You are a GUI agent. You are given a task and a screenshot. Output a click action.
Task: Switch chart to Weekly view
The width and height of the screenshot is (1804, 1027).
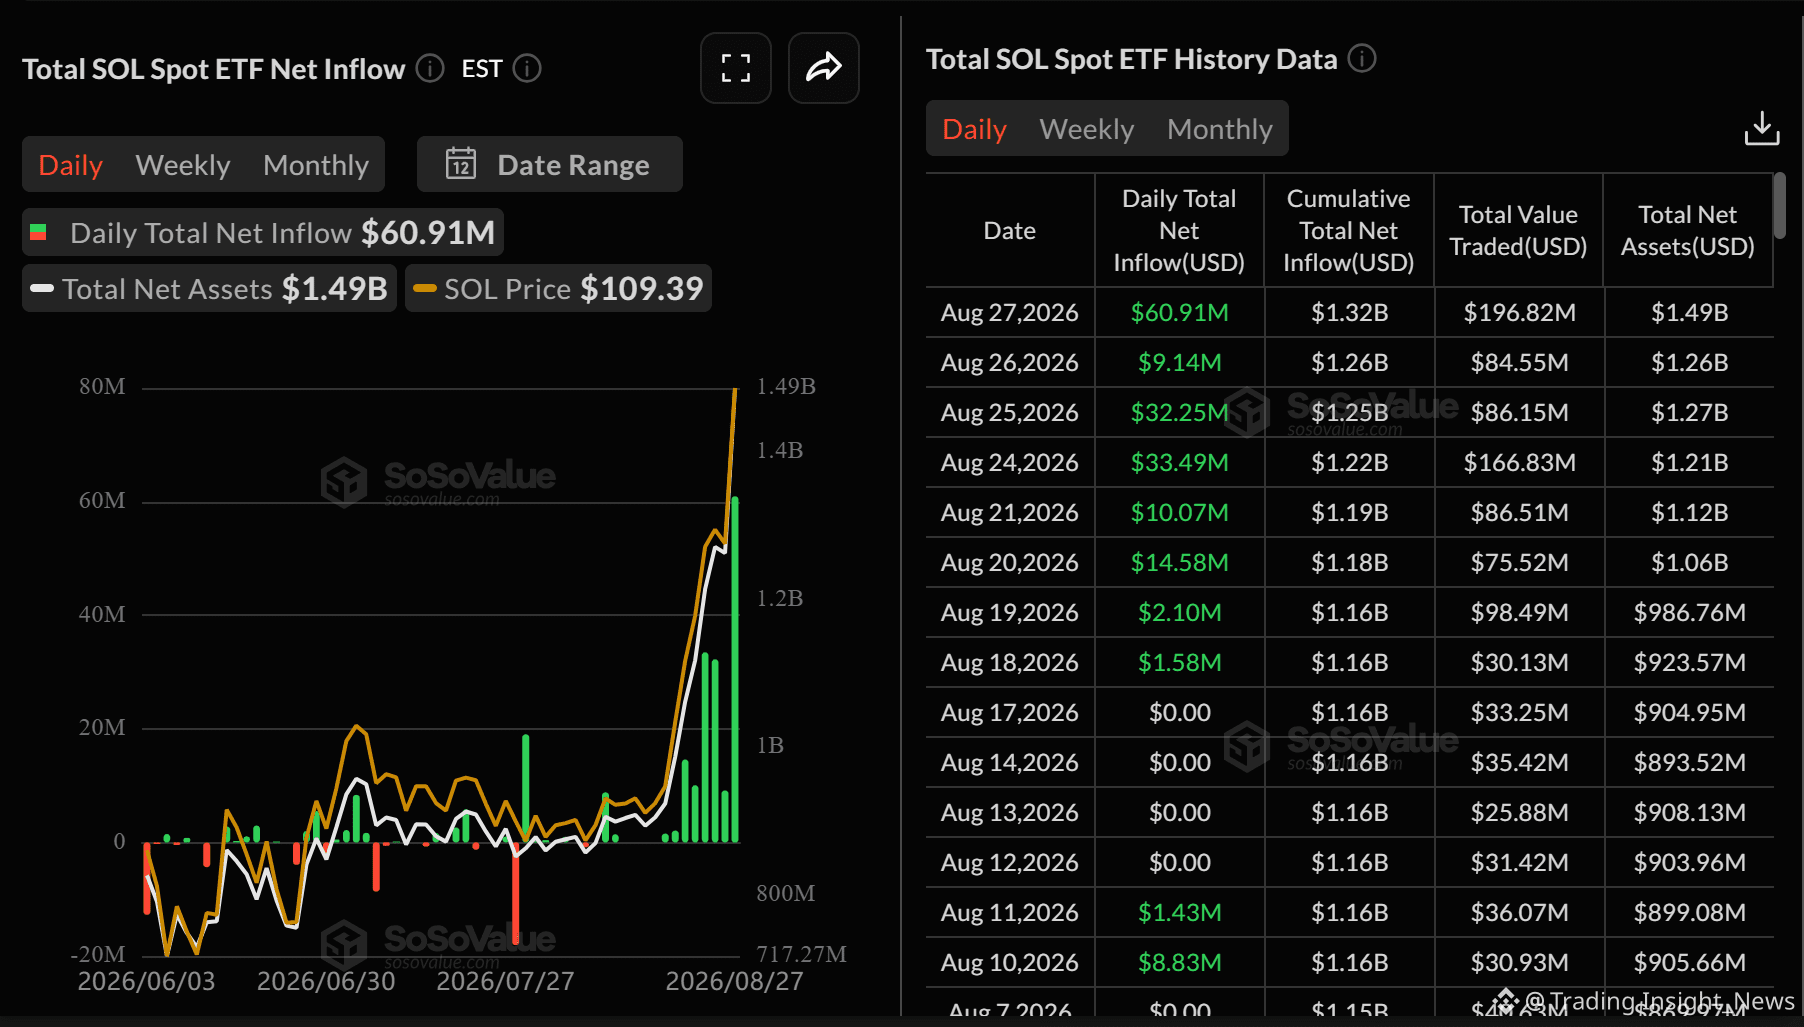tap(183, 165)
